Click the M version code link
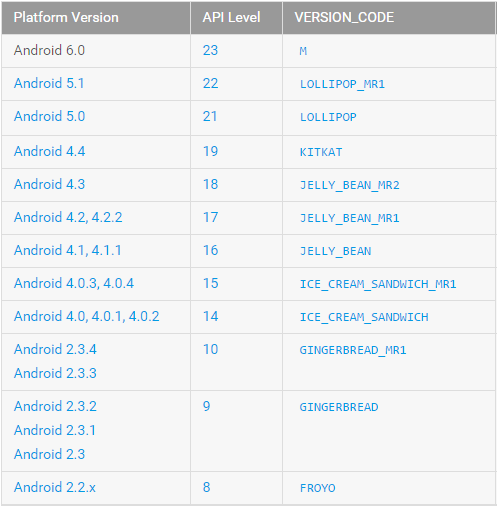497x506 pixels. (x=303, y=51)
